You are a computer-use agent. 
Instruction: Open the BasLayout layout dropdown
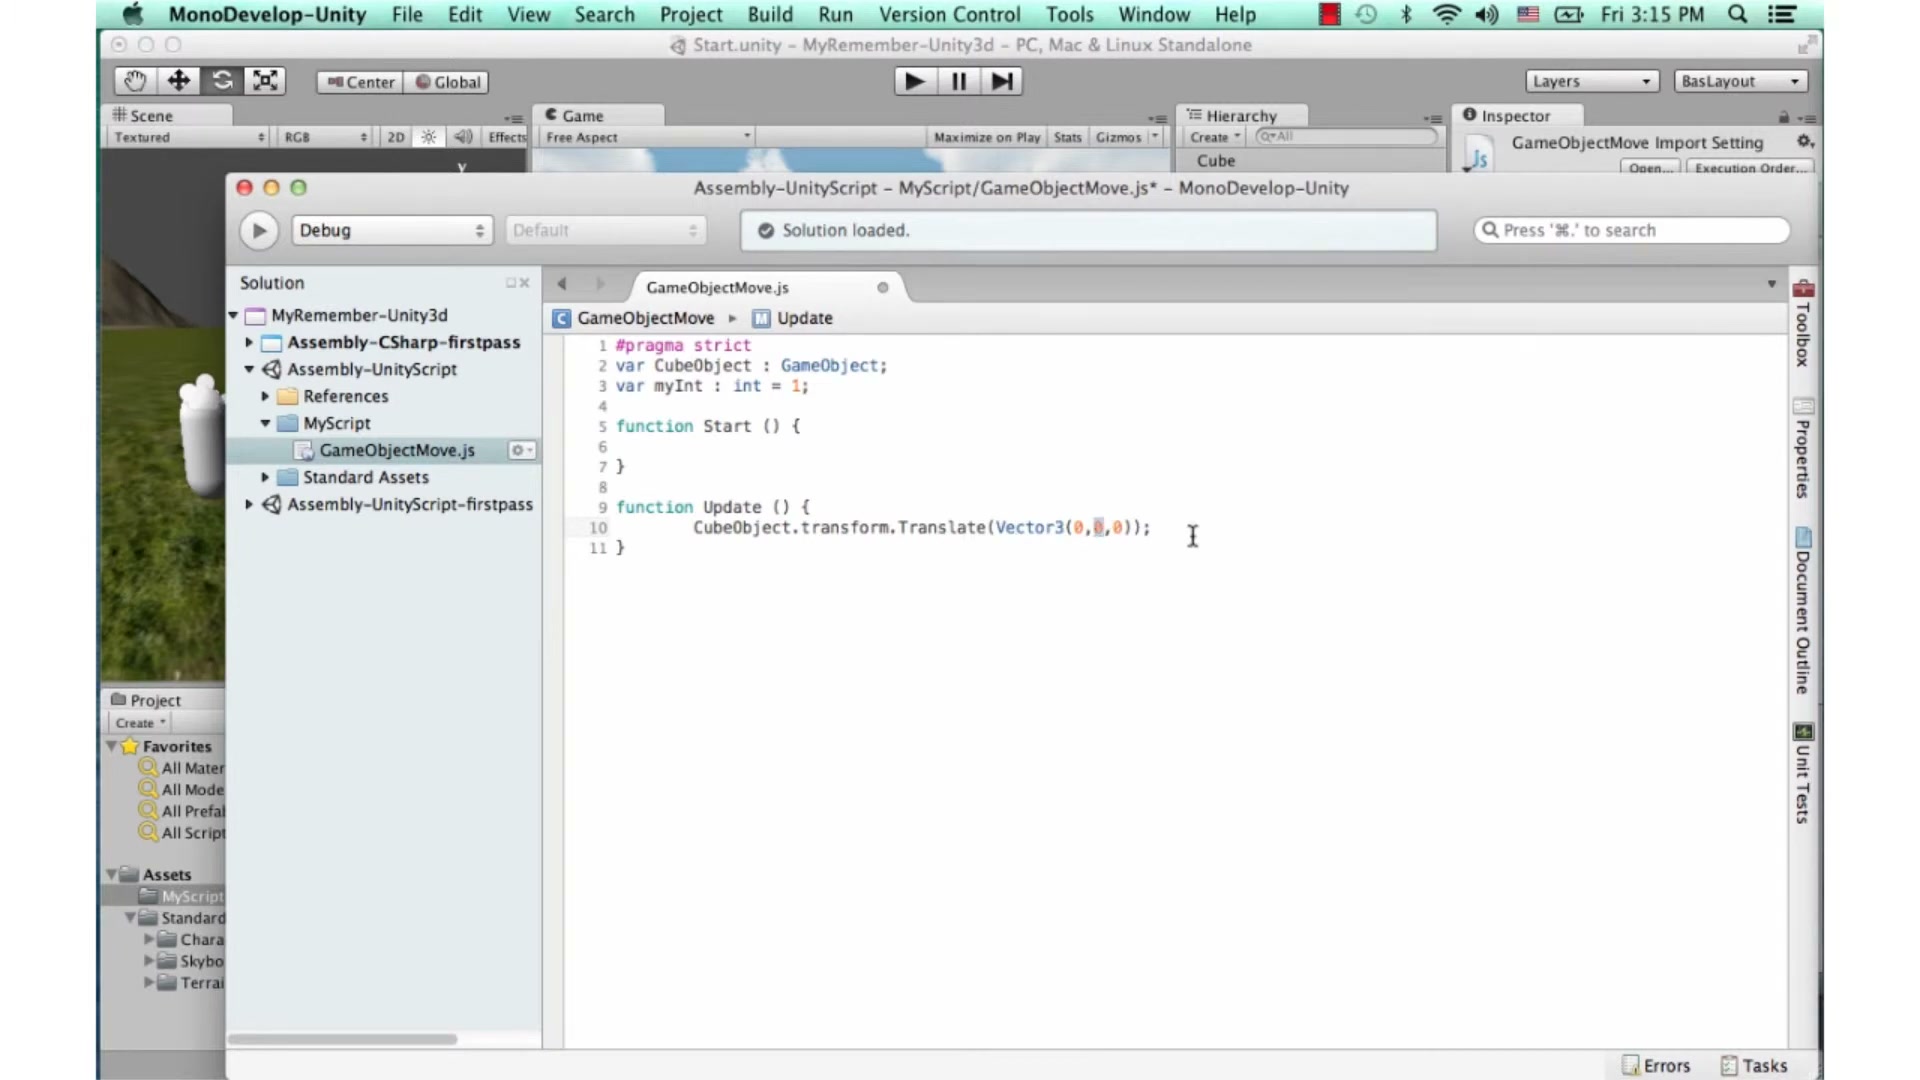(x=1741, y=81)
